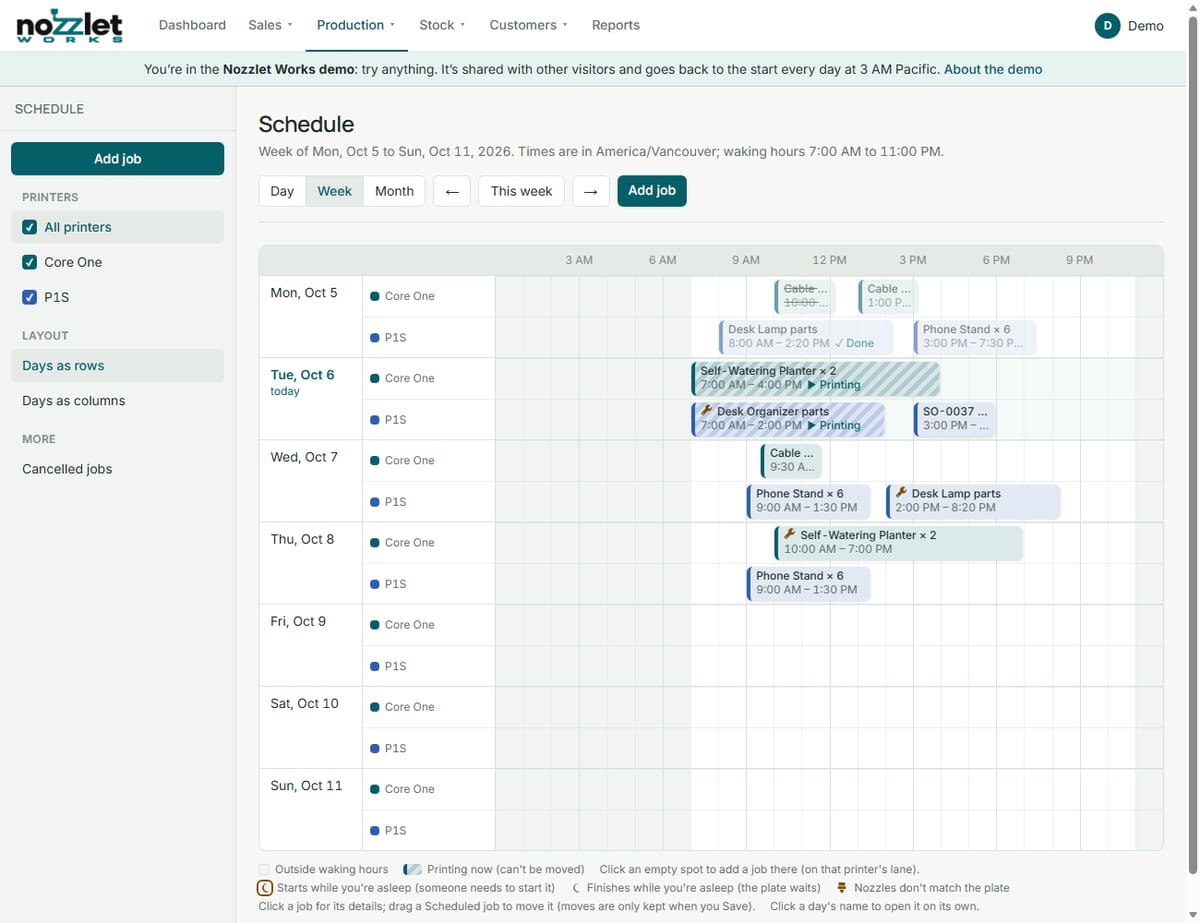The width and height of the screenshot is (1200, 923).
Task: Go to previous week with left arrow
Action: point(452,191)
